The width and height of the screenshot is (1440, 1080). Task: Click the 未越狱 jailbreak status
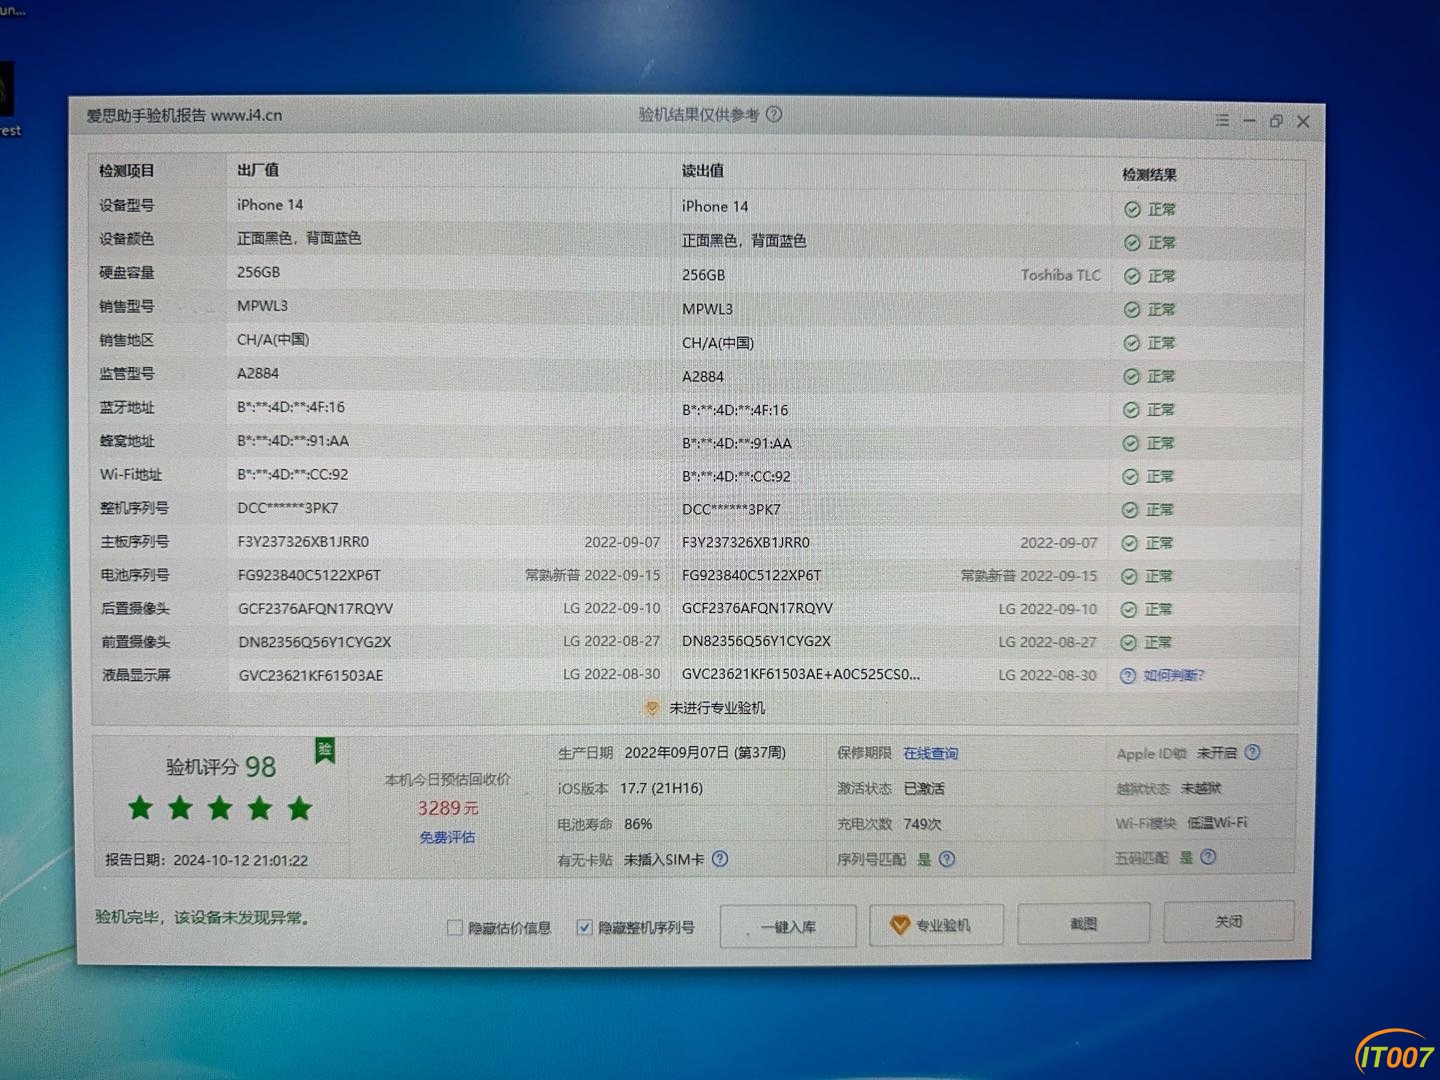[1201, 788]
